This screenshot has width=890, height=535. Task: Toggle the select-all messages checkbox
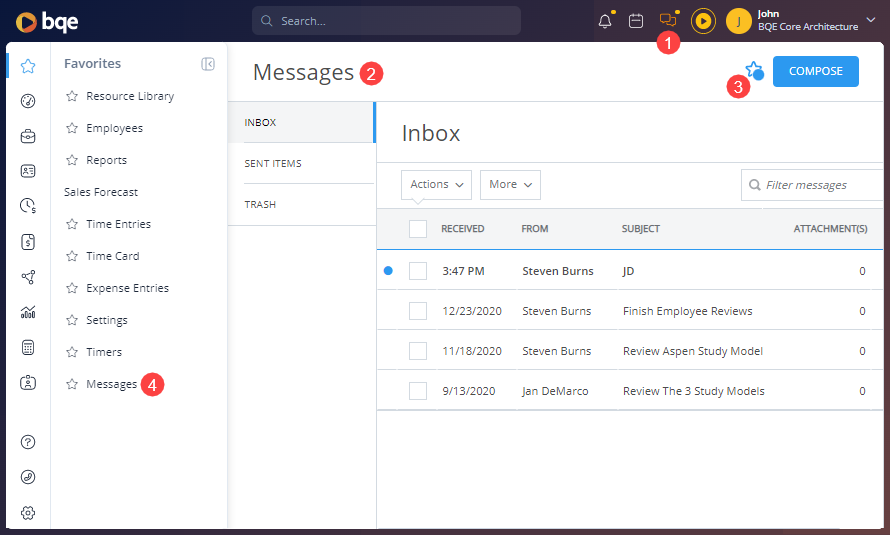pyautogui.click(x=418, y=229)
